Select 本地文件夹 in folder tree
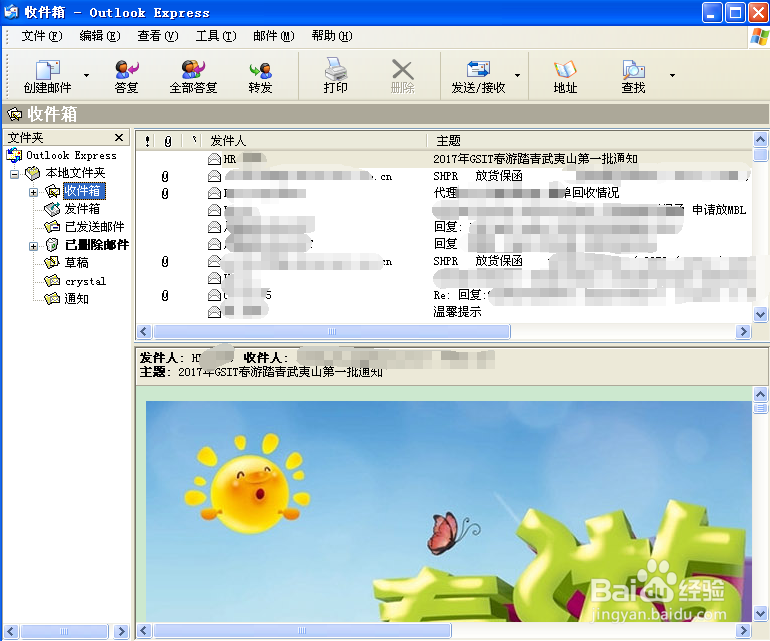The image size is (770, 641). [x=75, y=173]
